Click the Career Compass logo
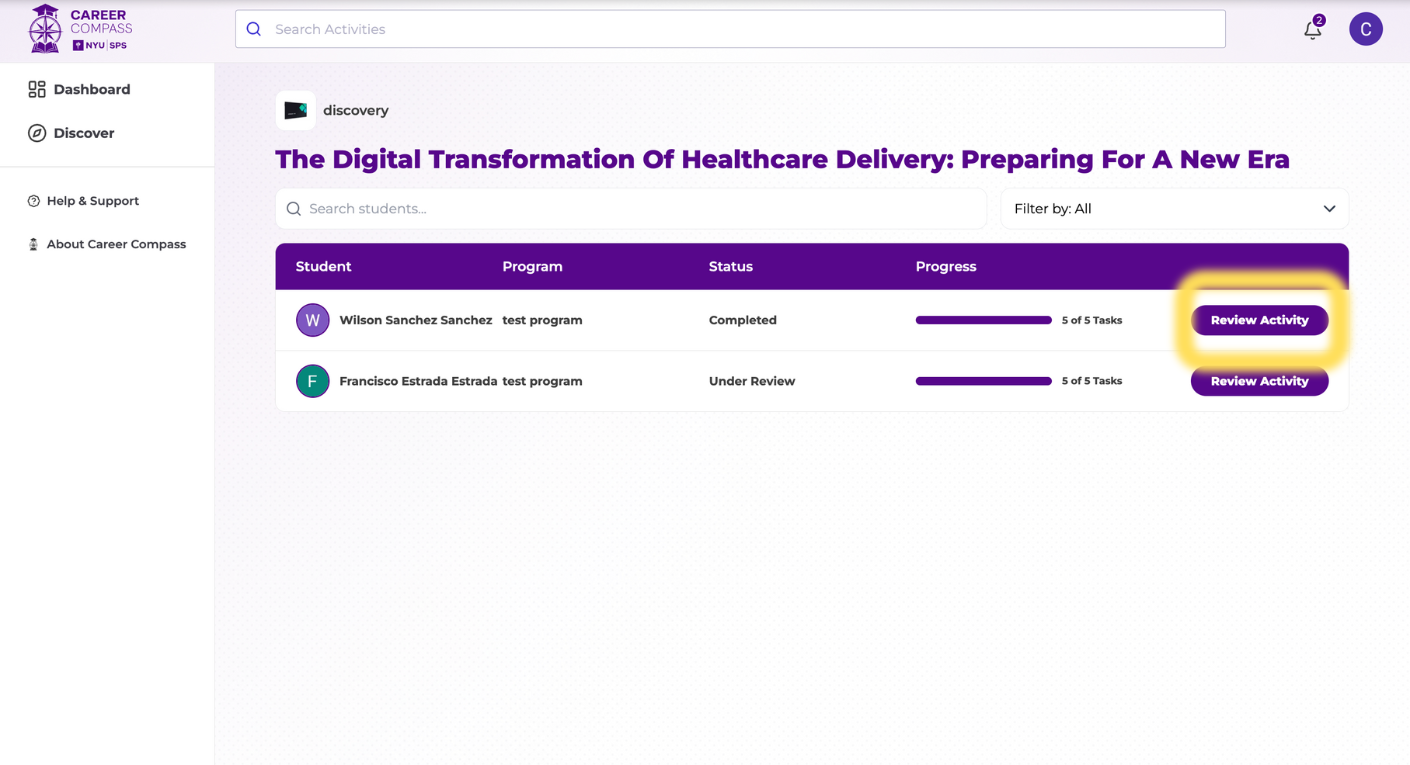The image size is (1410, 765). pyautogui.click(x=80, y=29)
